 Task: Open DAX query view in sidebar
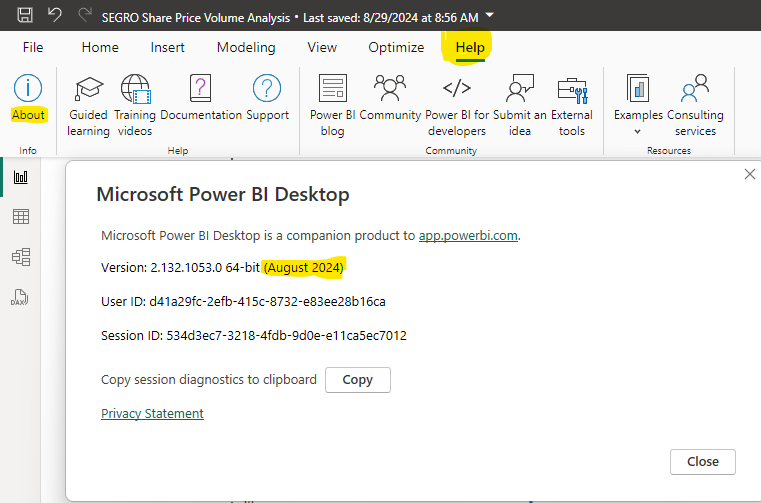pyautogui.click(x=19, y=297)
